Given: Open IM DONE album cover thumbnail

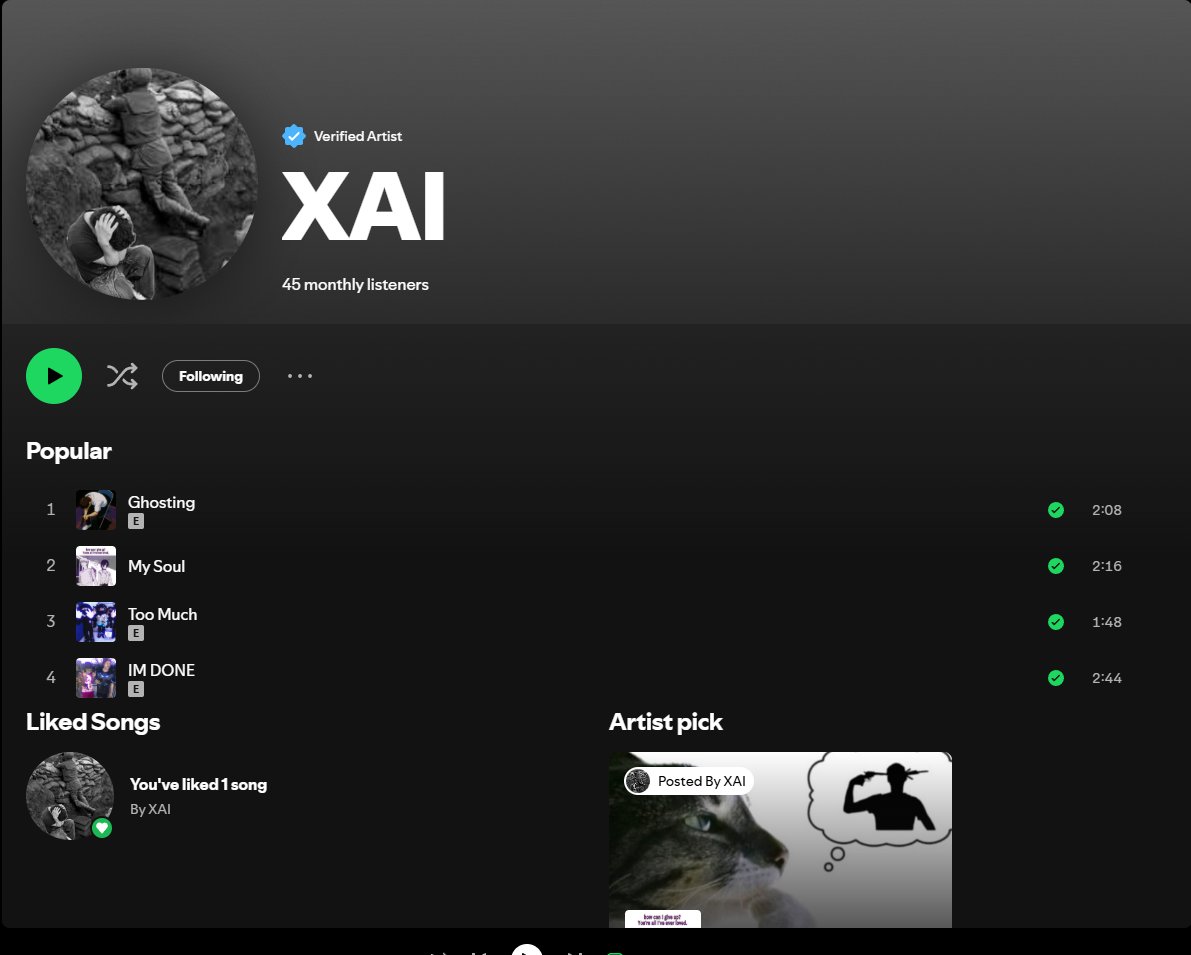Looking at the screenshot, I should coord(96,678).
